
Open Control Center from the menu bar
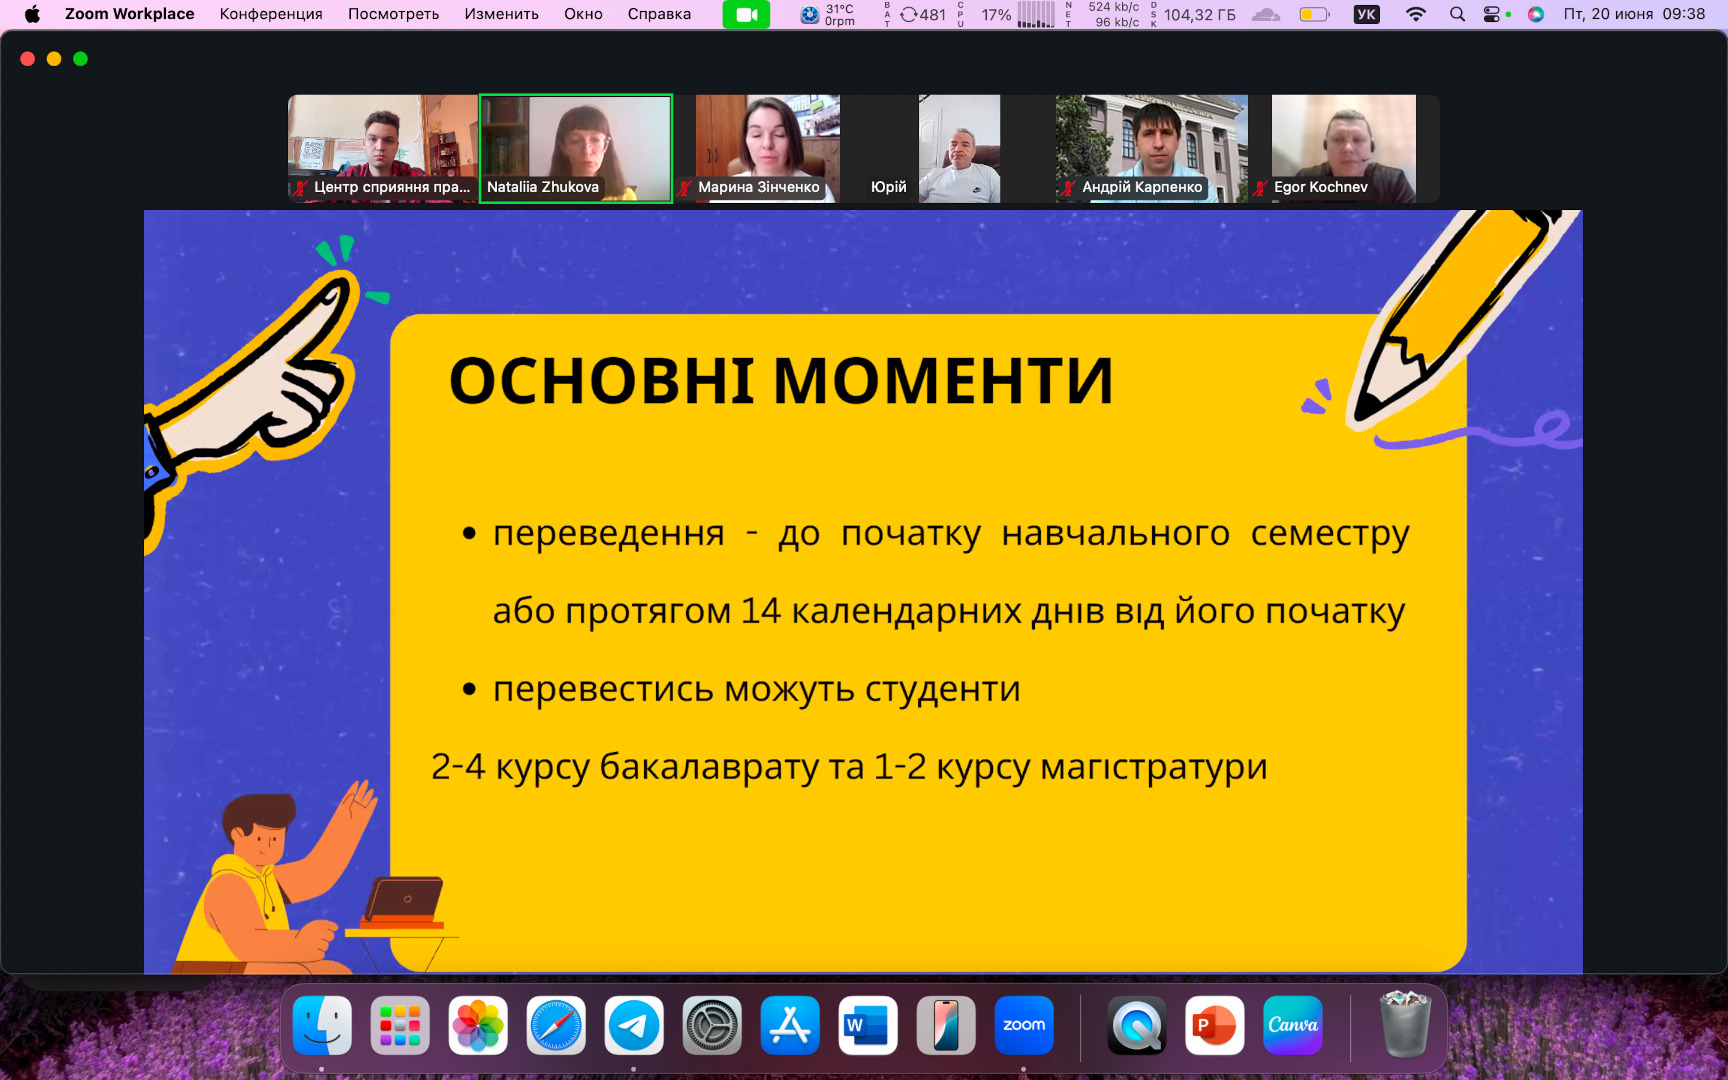point(1491,15)
